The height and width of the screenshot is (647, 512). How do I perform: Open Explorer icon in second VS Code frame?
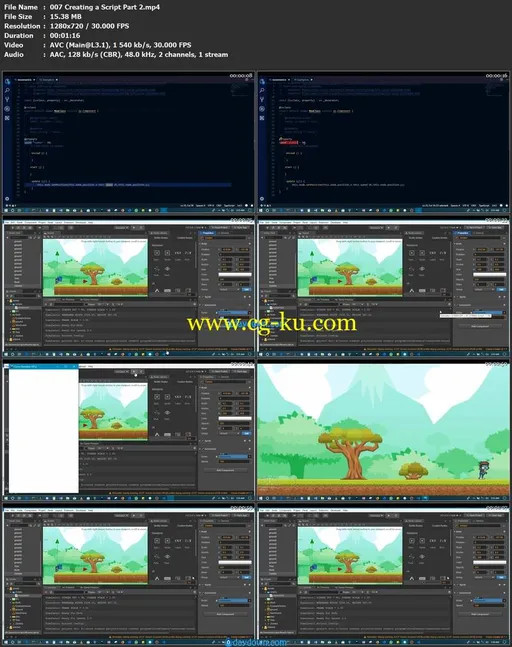click(x=262, y=81)
